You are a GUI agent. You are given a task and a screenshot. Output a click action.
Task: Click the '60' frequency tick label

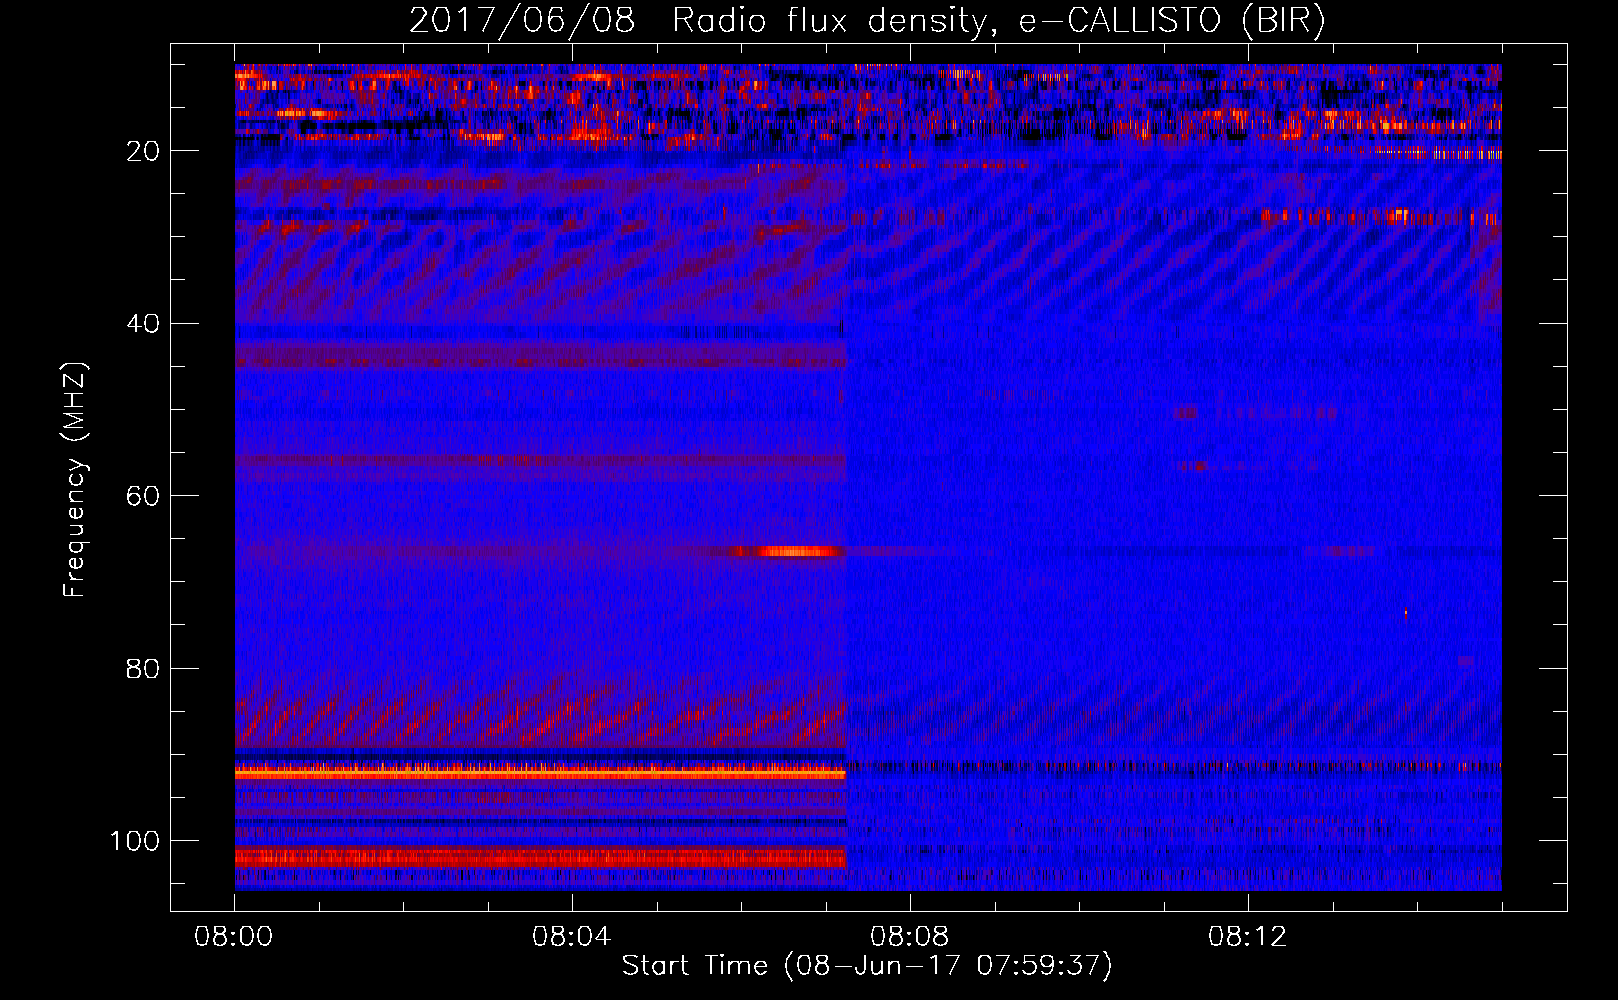[144, 496]
